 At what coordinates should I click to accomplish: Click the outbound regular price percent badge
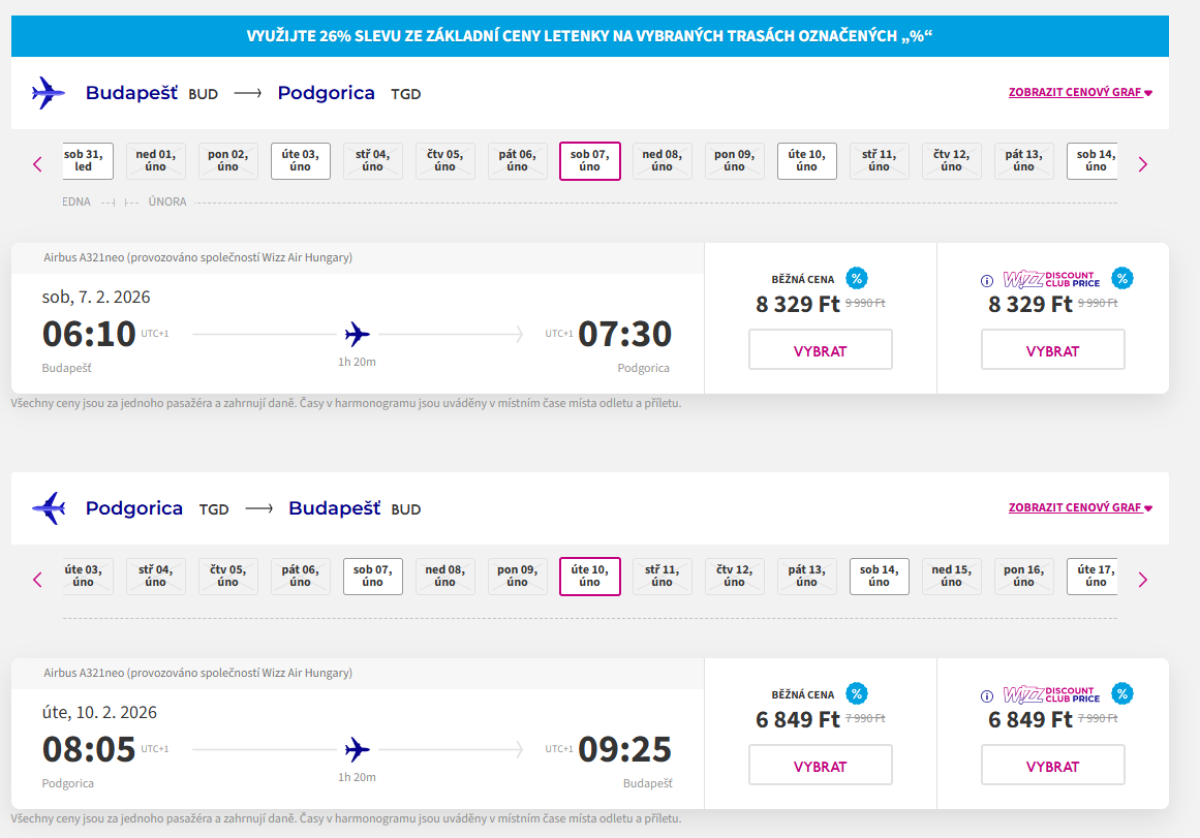856,279
